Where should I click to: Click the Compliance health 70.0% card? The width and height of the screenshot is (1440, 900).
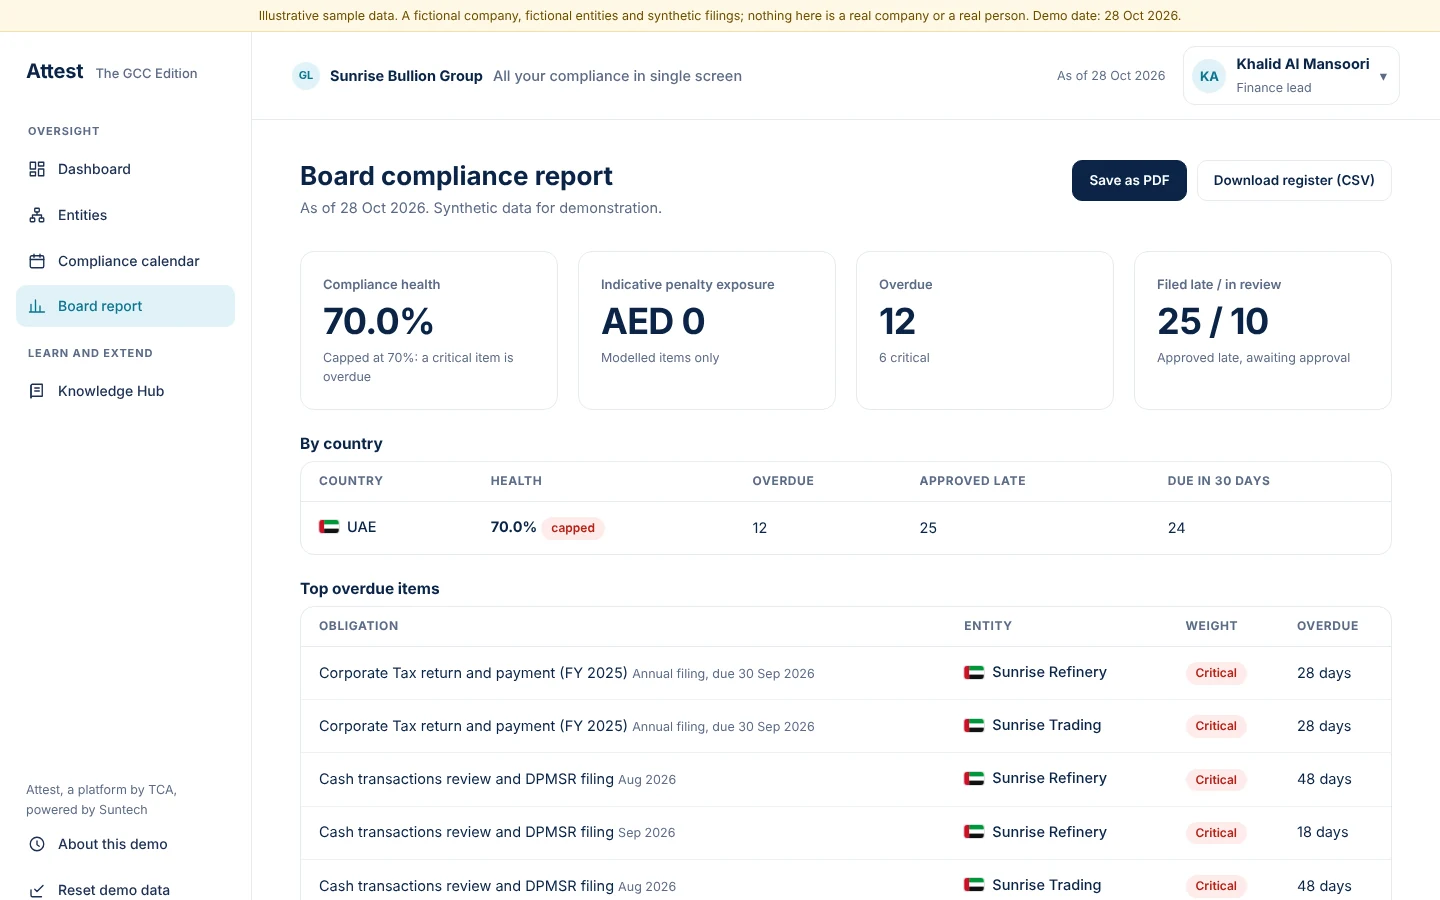point(429,330)
